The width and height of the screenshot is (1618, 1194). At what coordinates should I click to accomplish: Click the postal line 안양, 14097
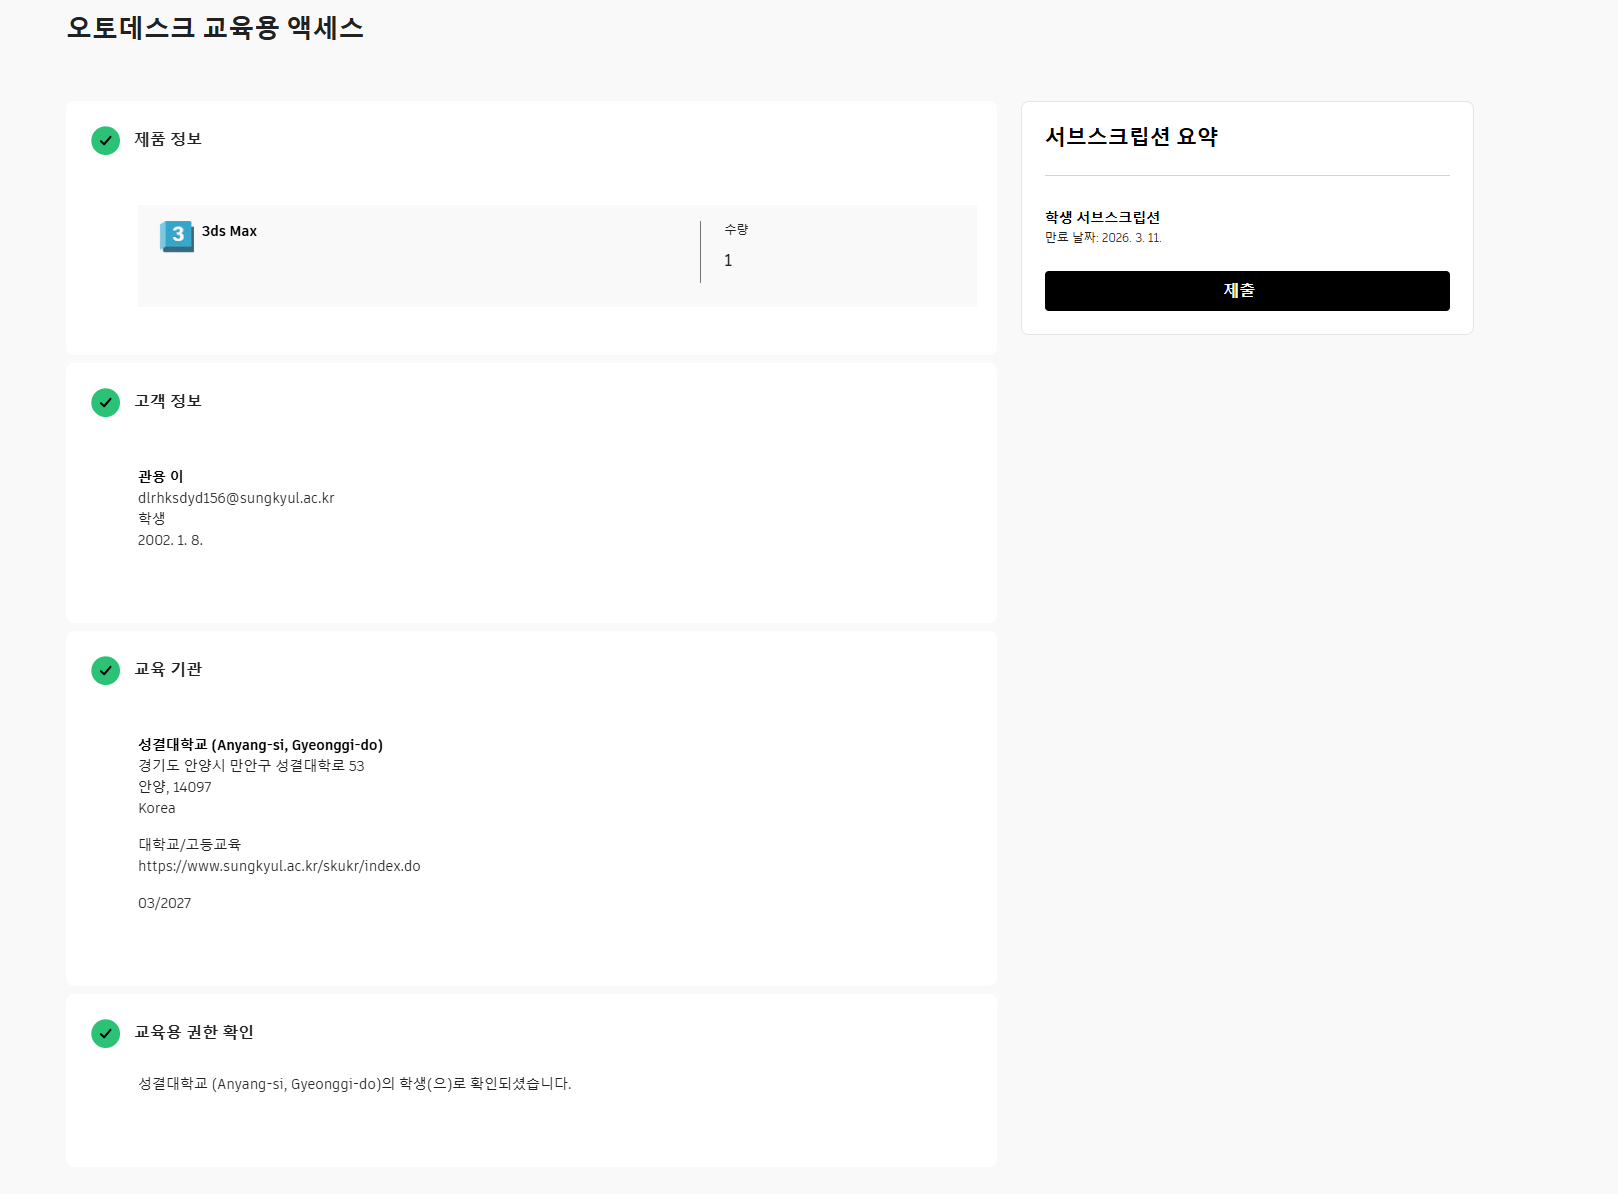point(175,787)
